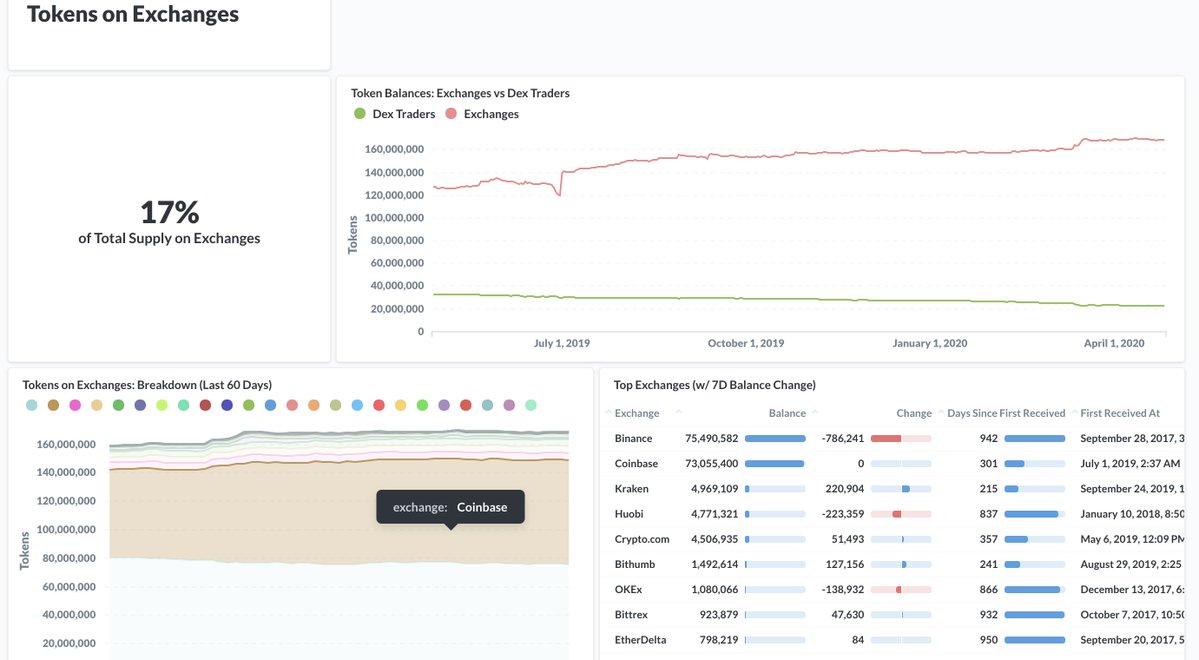
Task: Click Huobi first received date January 10, 2018
Action: coord(1132,514)
